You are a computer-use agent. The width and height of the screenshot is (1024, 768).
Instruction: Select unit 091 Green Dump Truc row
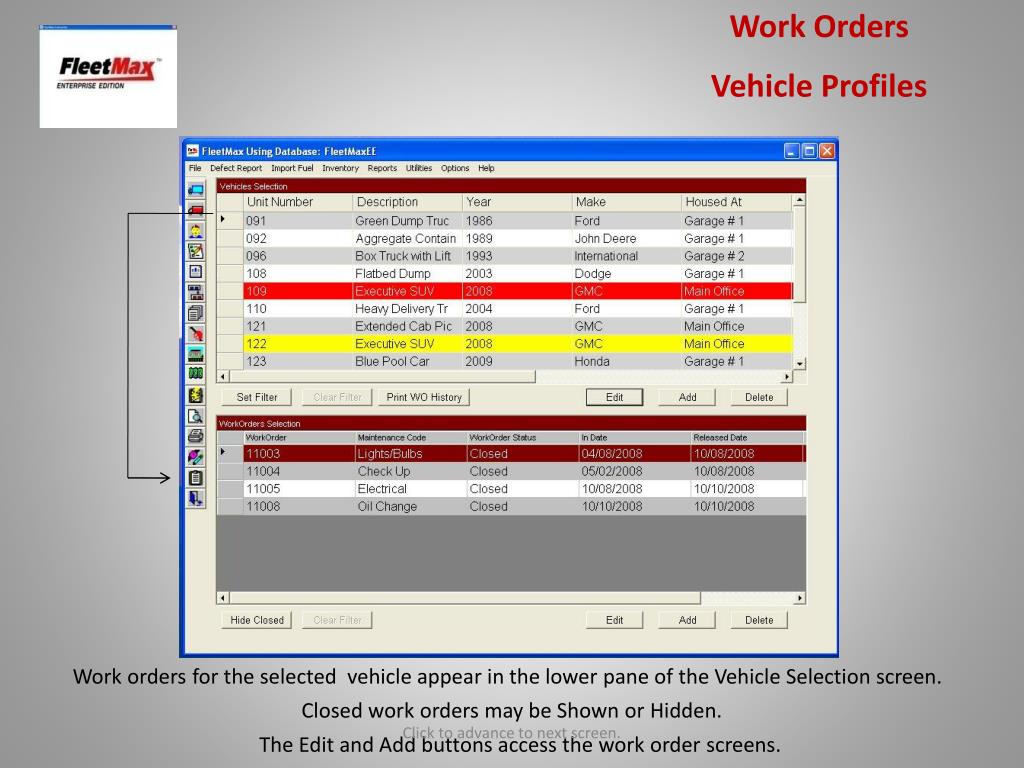tap(505, 221)
